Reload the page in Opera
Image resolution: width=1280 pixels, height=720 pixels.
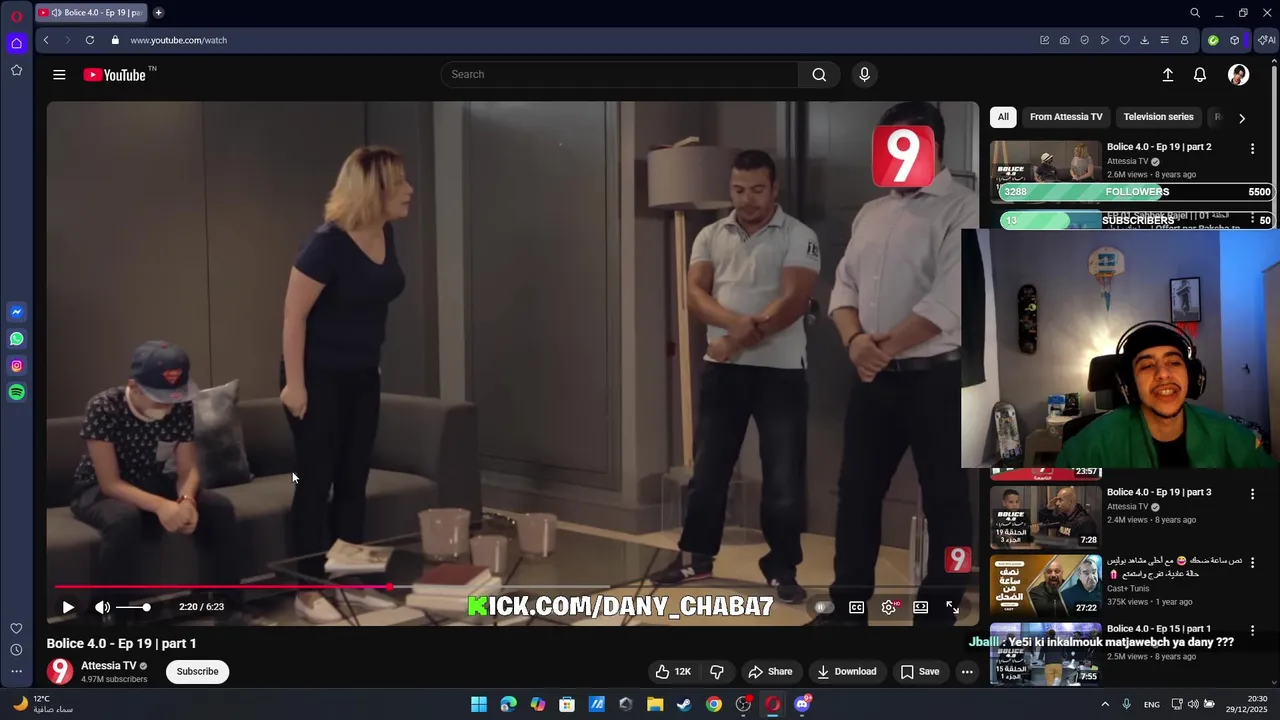coord(90,40)
